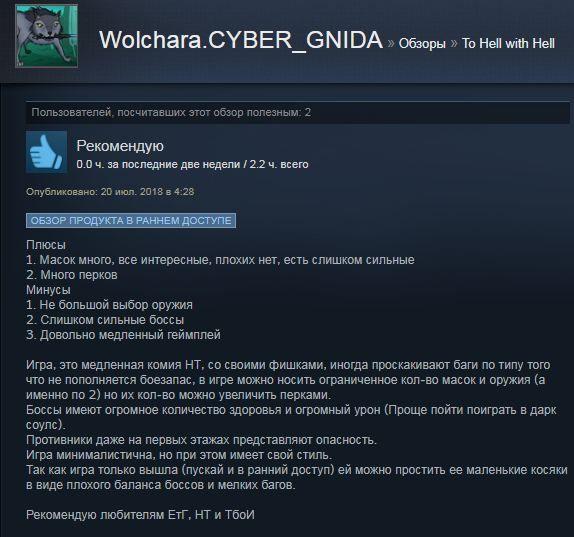Click the sentence starting with Противники даже
574x537 pixels.
point(201,440)
